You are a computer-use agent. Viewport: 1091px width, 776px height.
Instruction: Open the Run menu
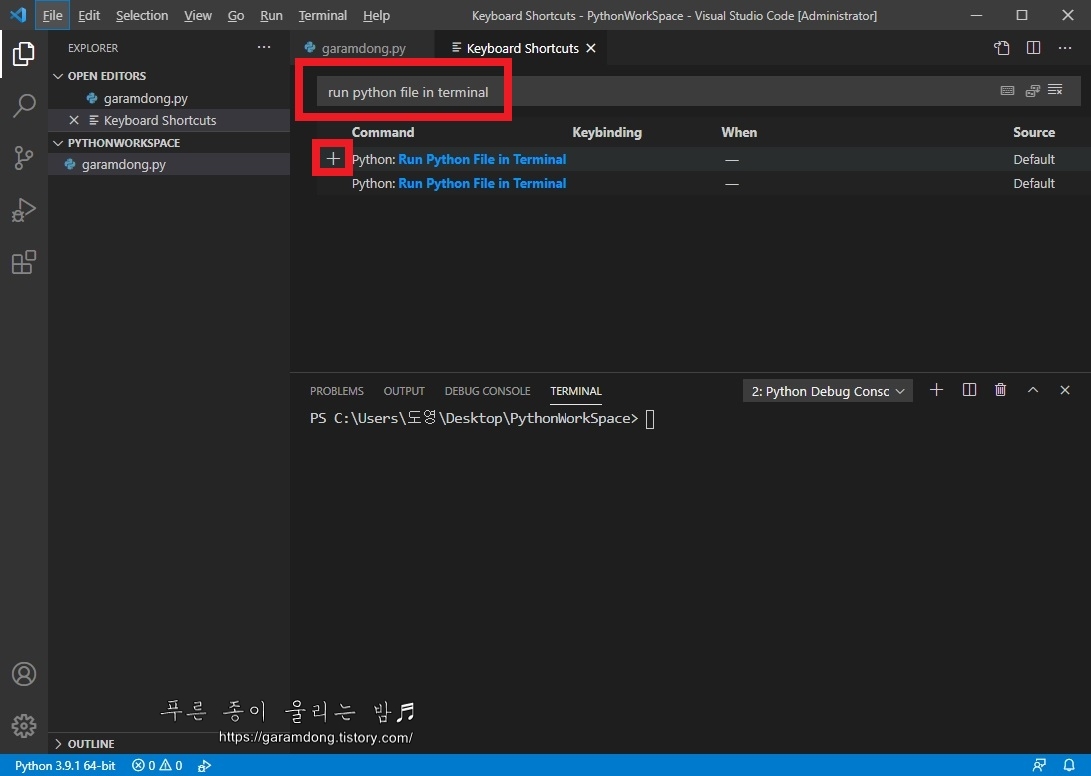click(271, 15)
